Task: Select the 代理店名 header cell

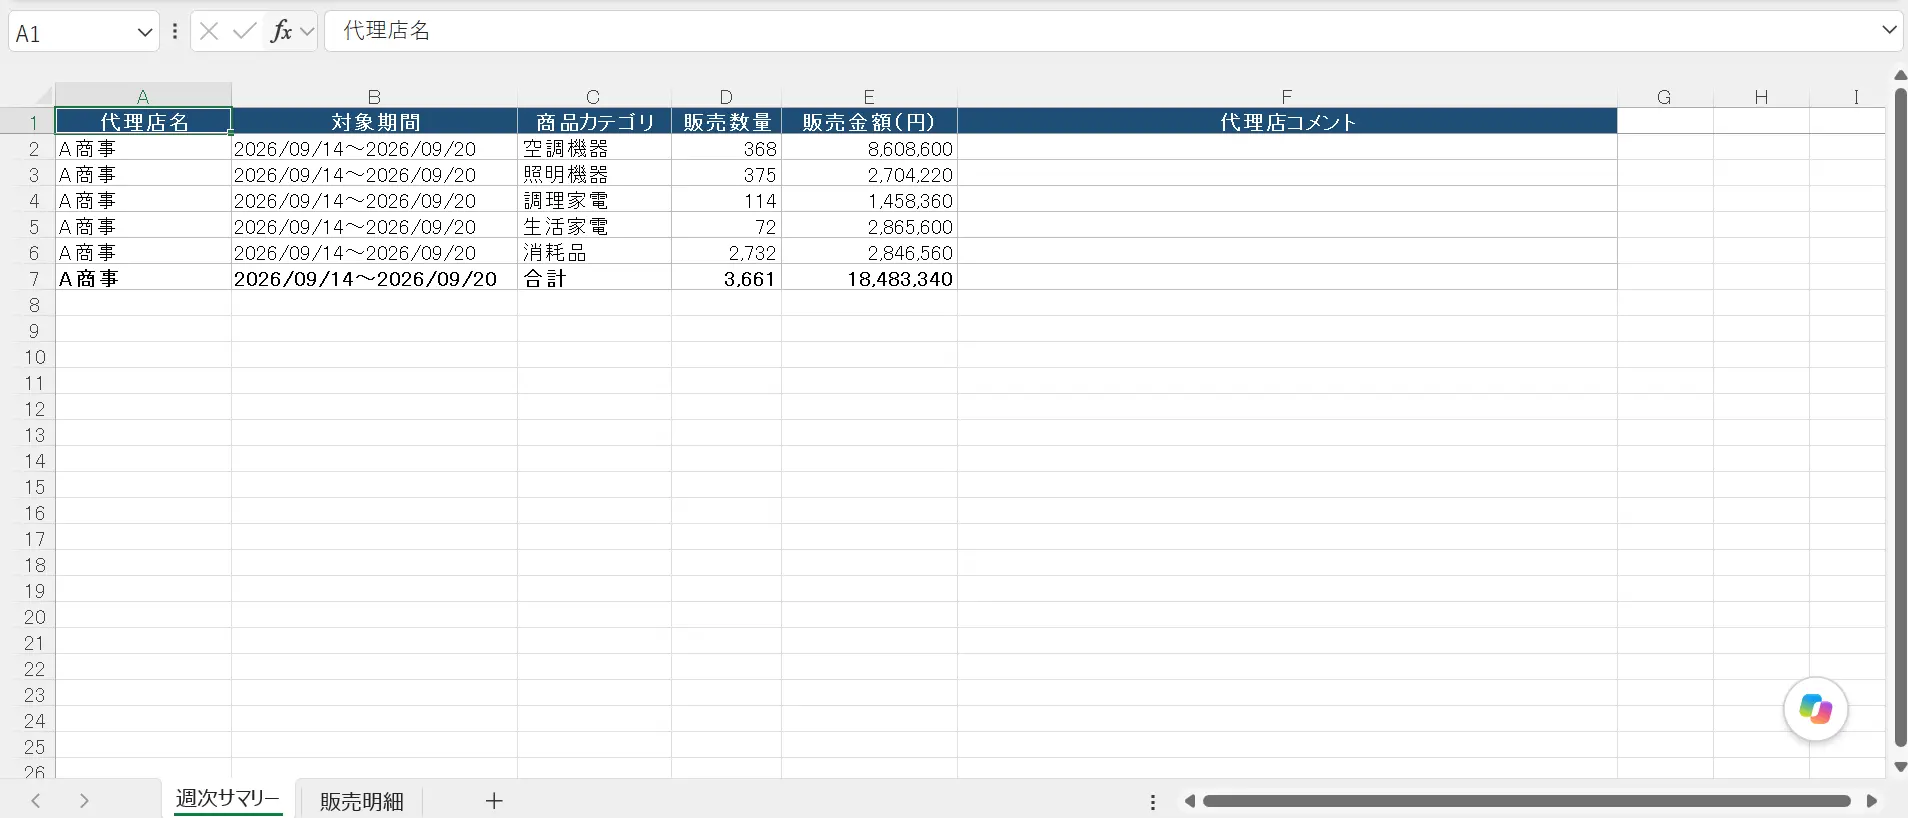Action: pos(143,122)
